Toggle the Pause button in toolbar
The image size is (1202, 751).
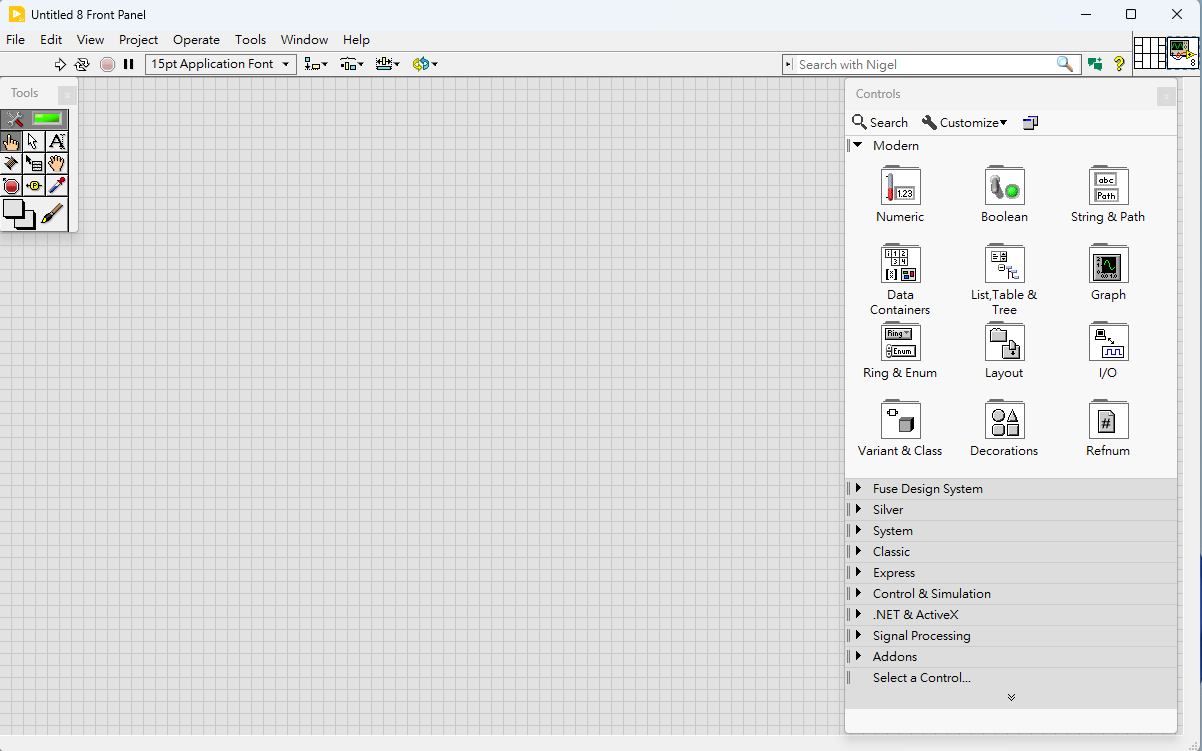click(x=129, y=64)
